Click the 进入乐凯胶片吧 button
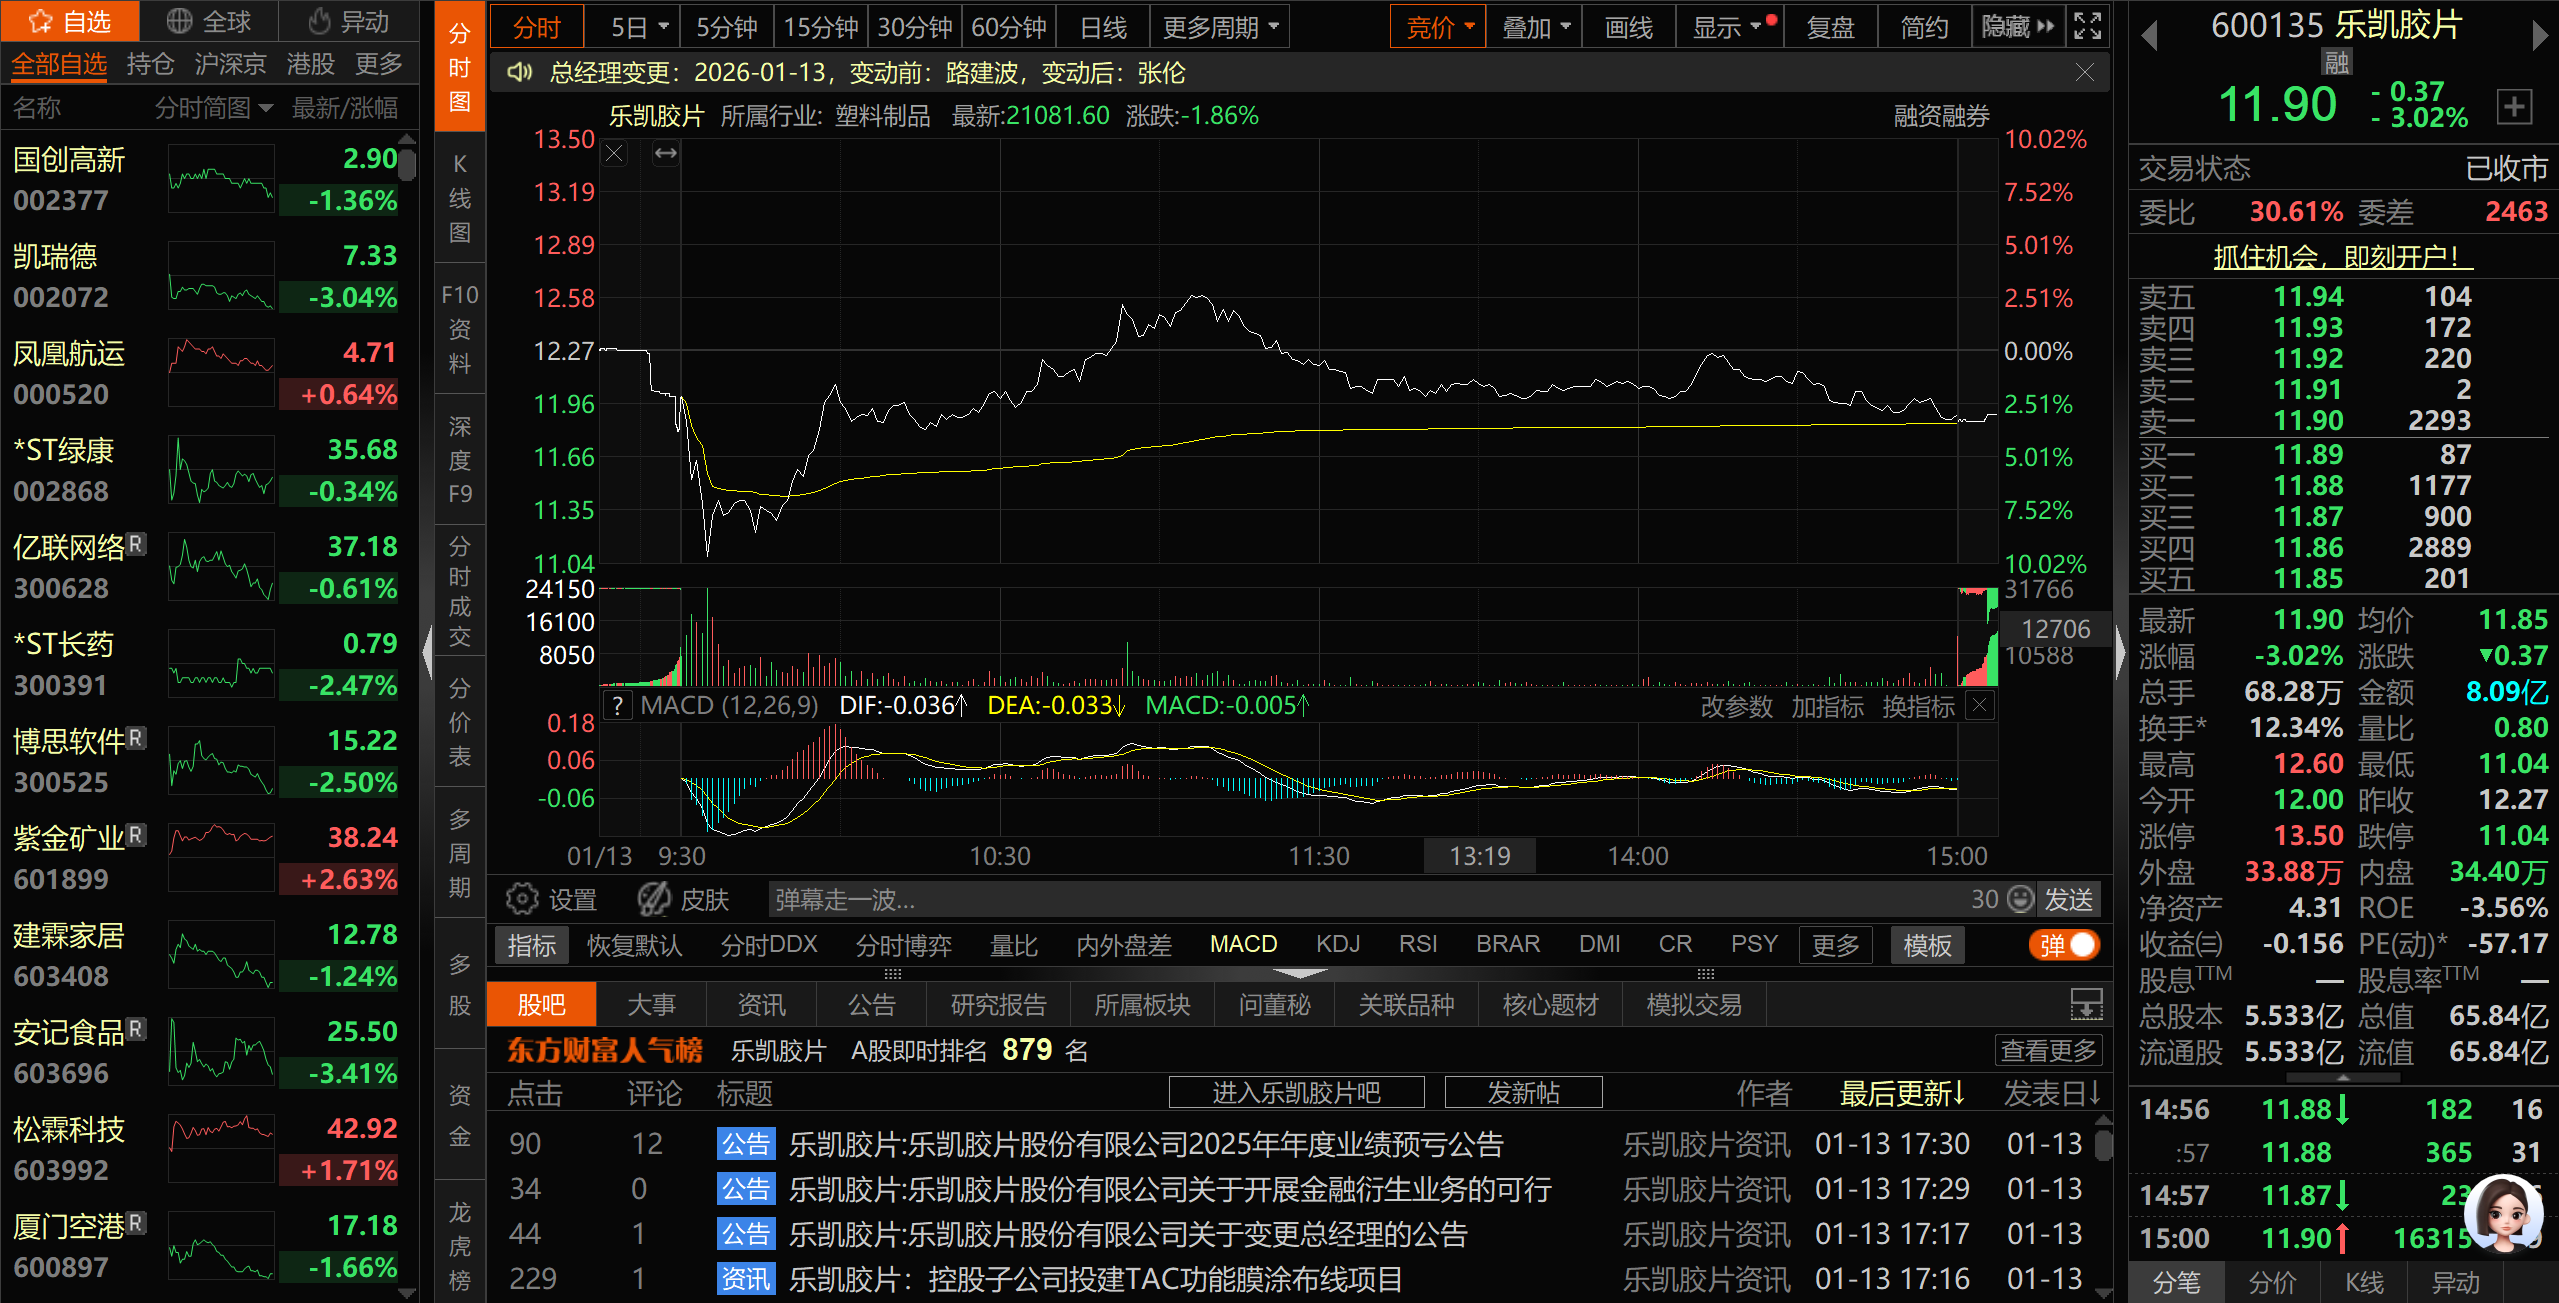 coord(1296,1093)
